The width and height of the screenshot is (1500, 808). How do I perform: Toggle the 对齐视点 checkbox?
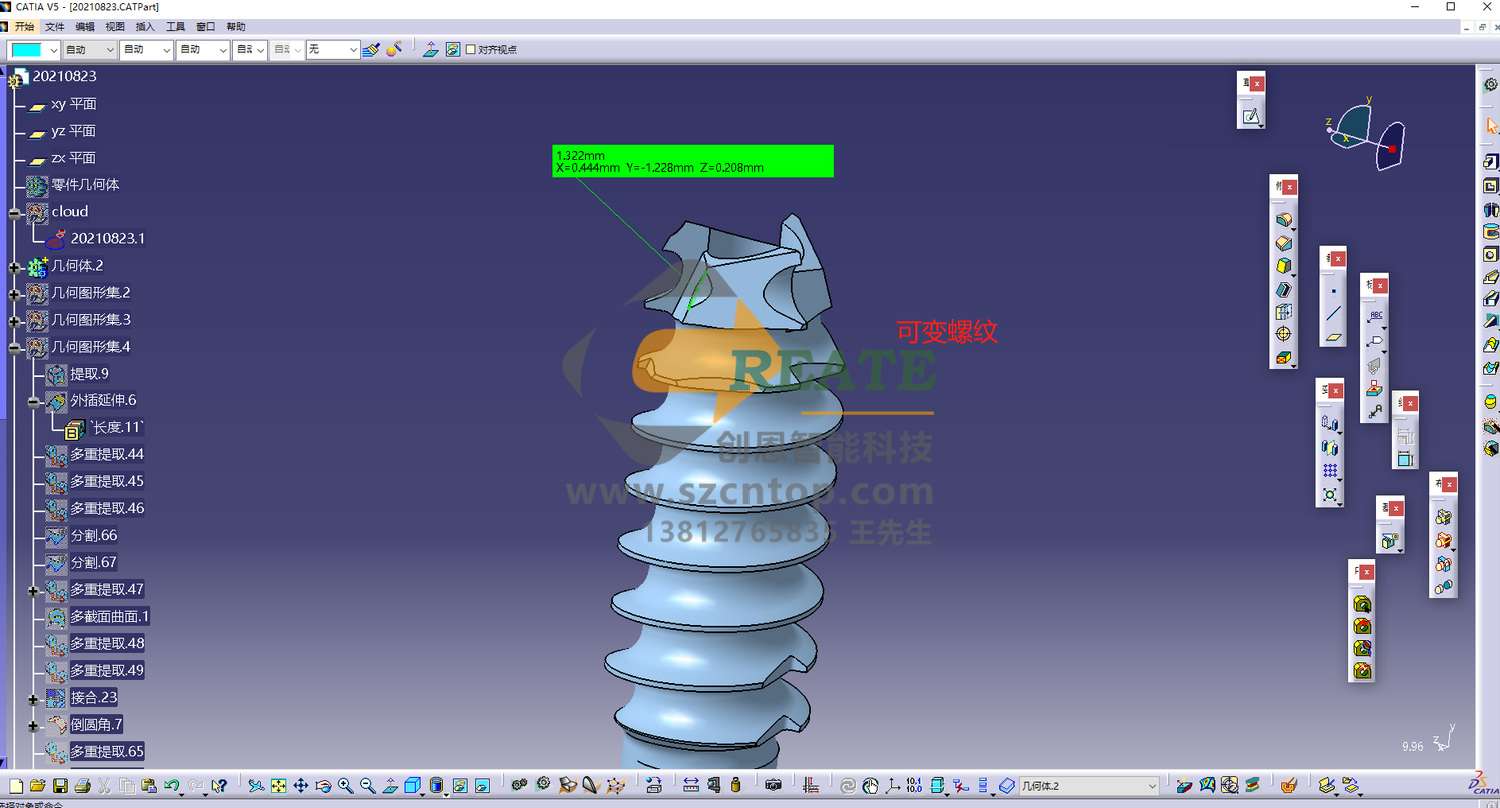(471, 49)
